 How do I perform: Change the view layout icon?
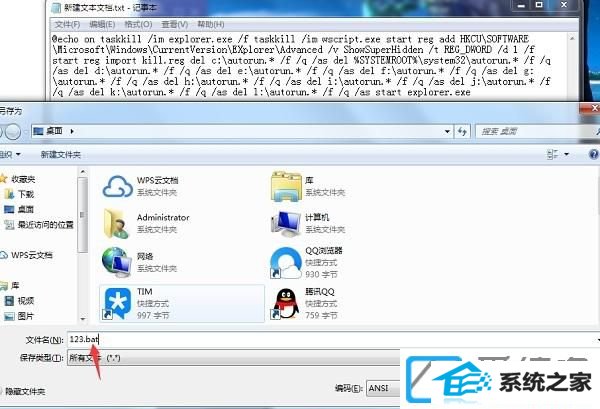click(552, 154)
